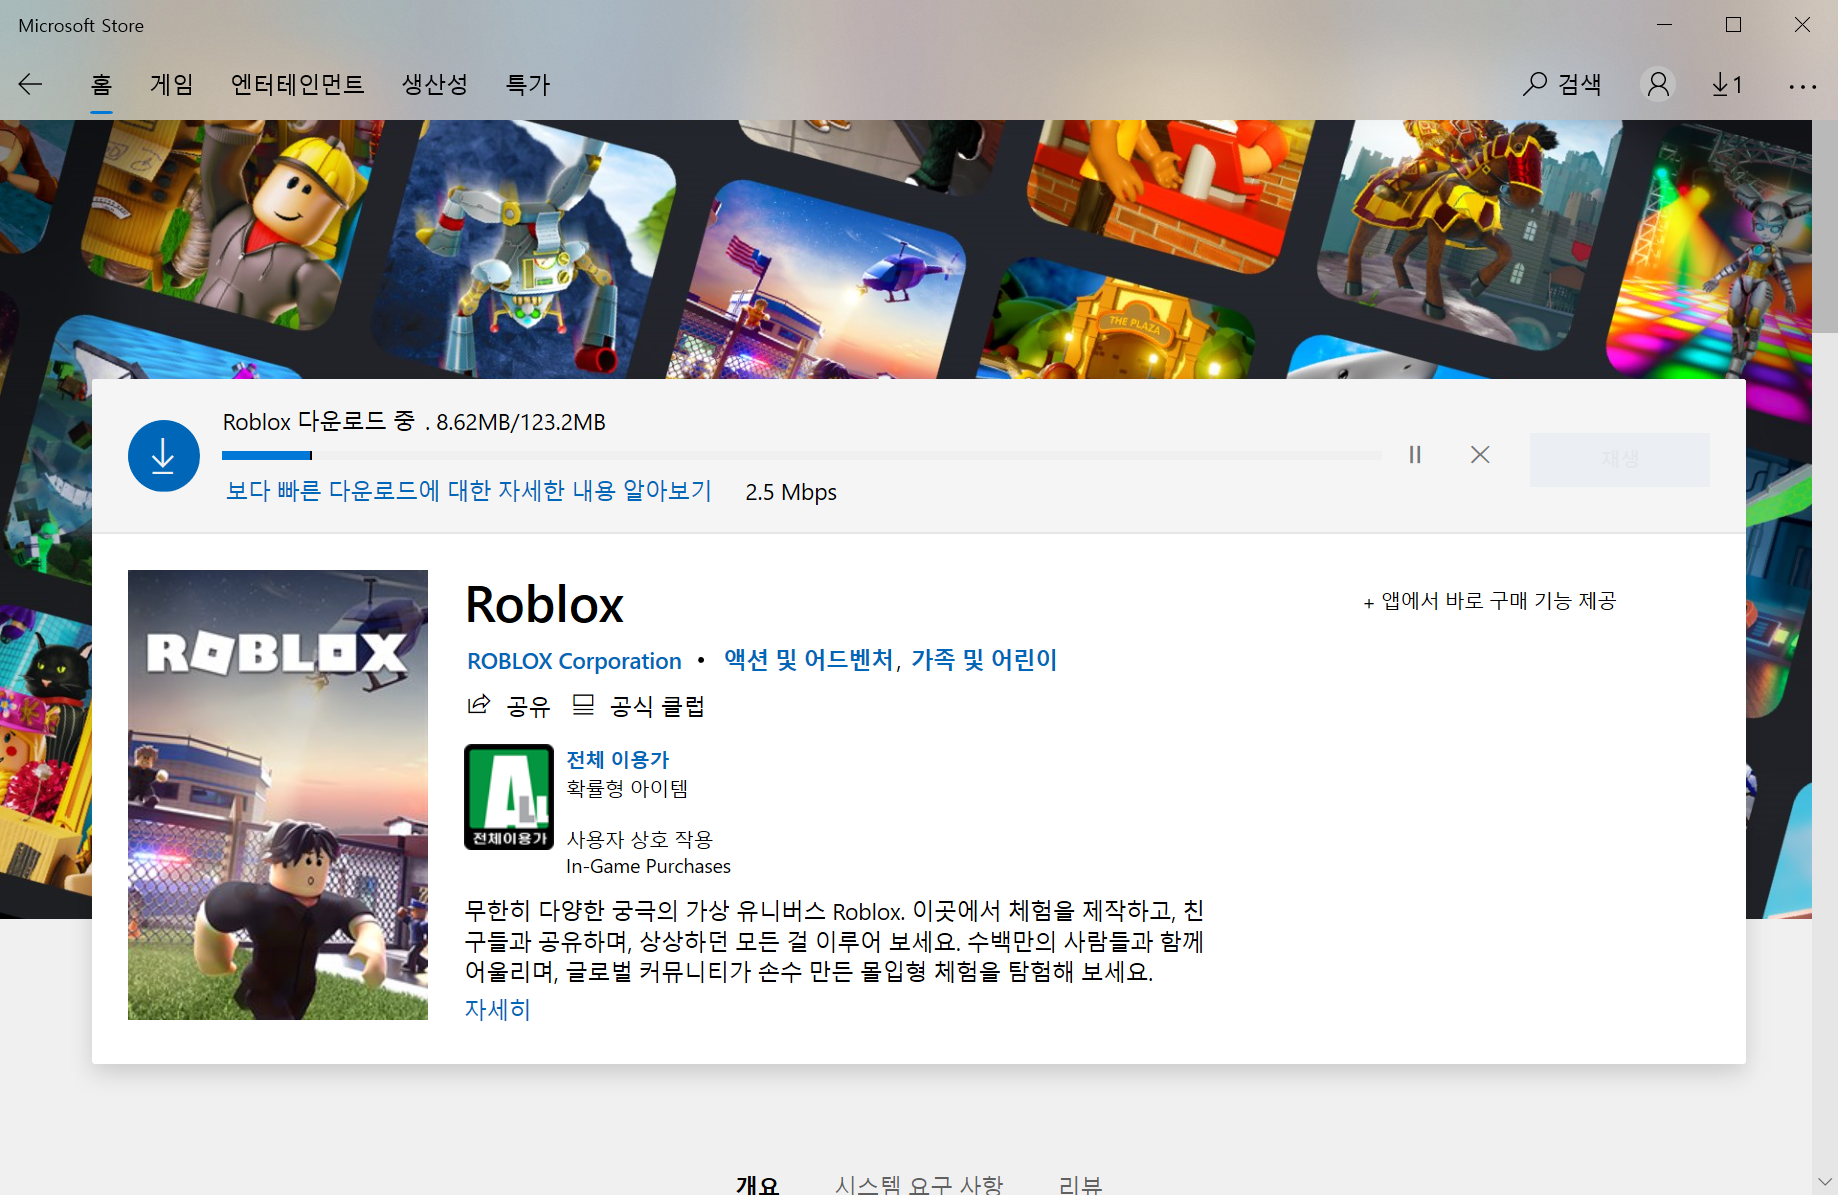Open faster download details link

[469, 491]
